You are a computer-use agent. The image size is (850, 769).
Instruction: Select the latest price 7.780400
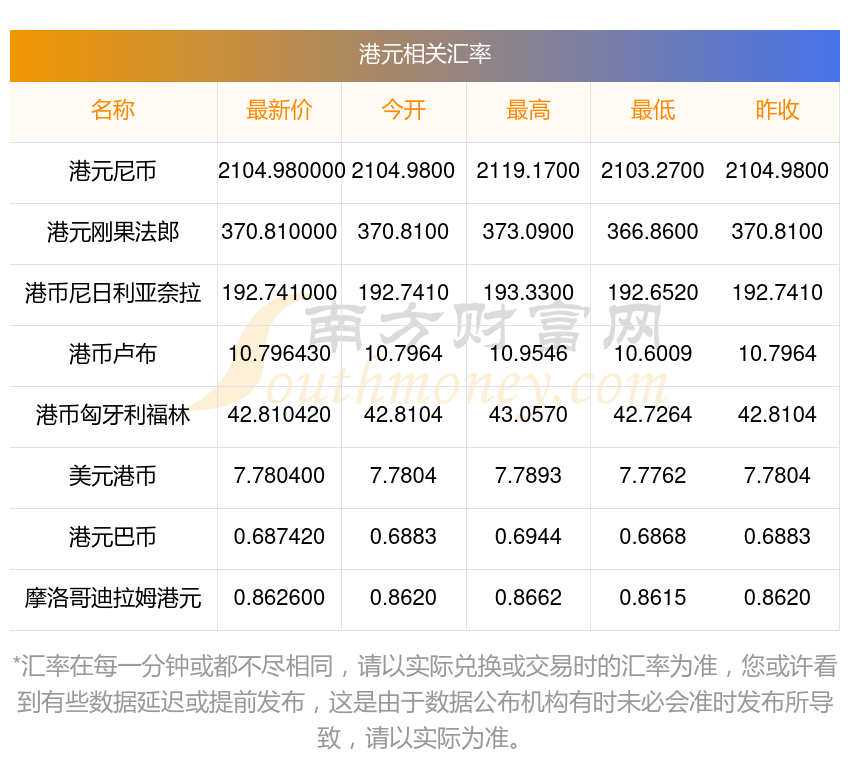[279, 476]
